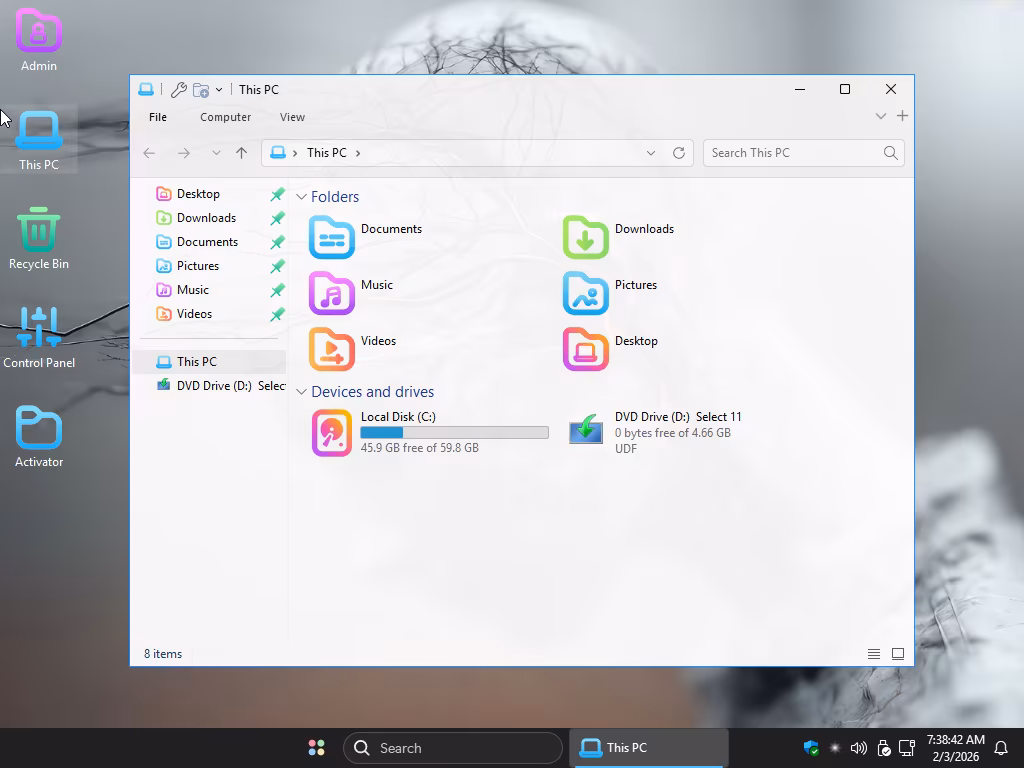
Task: Open the File menu
Action: pyautogui.click(x=158, y=117)
